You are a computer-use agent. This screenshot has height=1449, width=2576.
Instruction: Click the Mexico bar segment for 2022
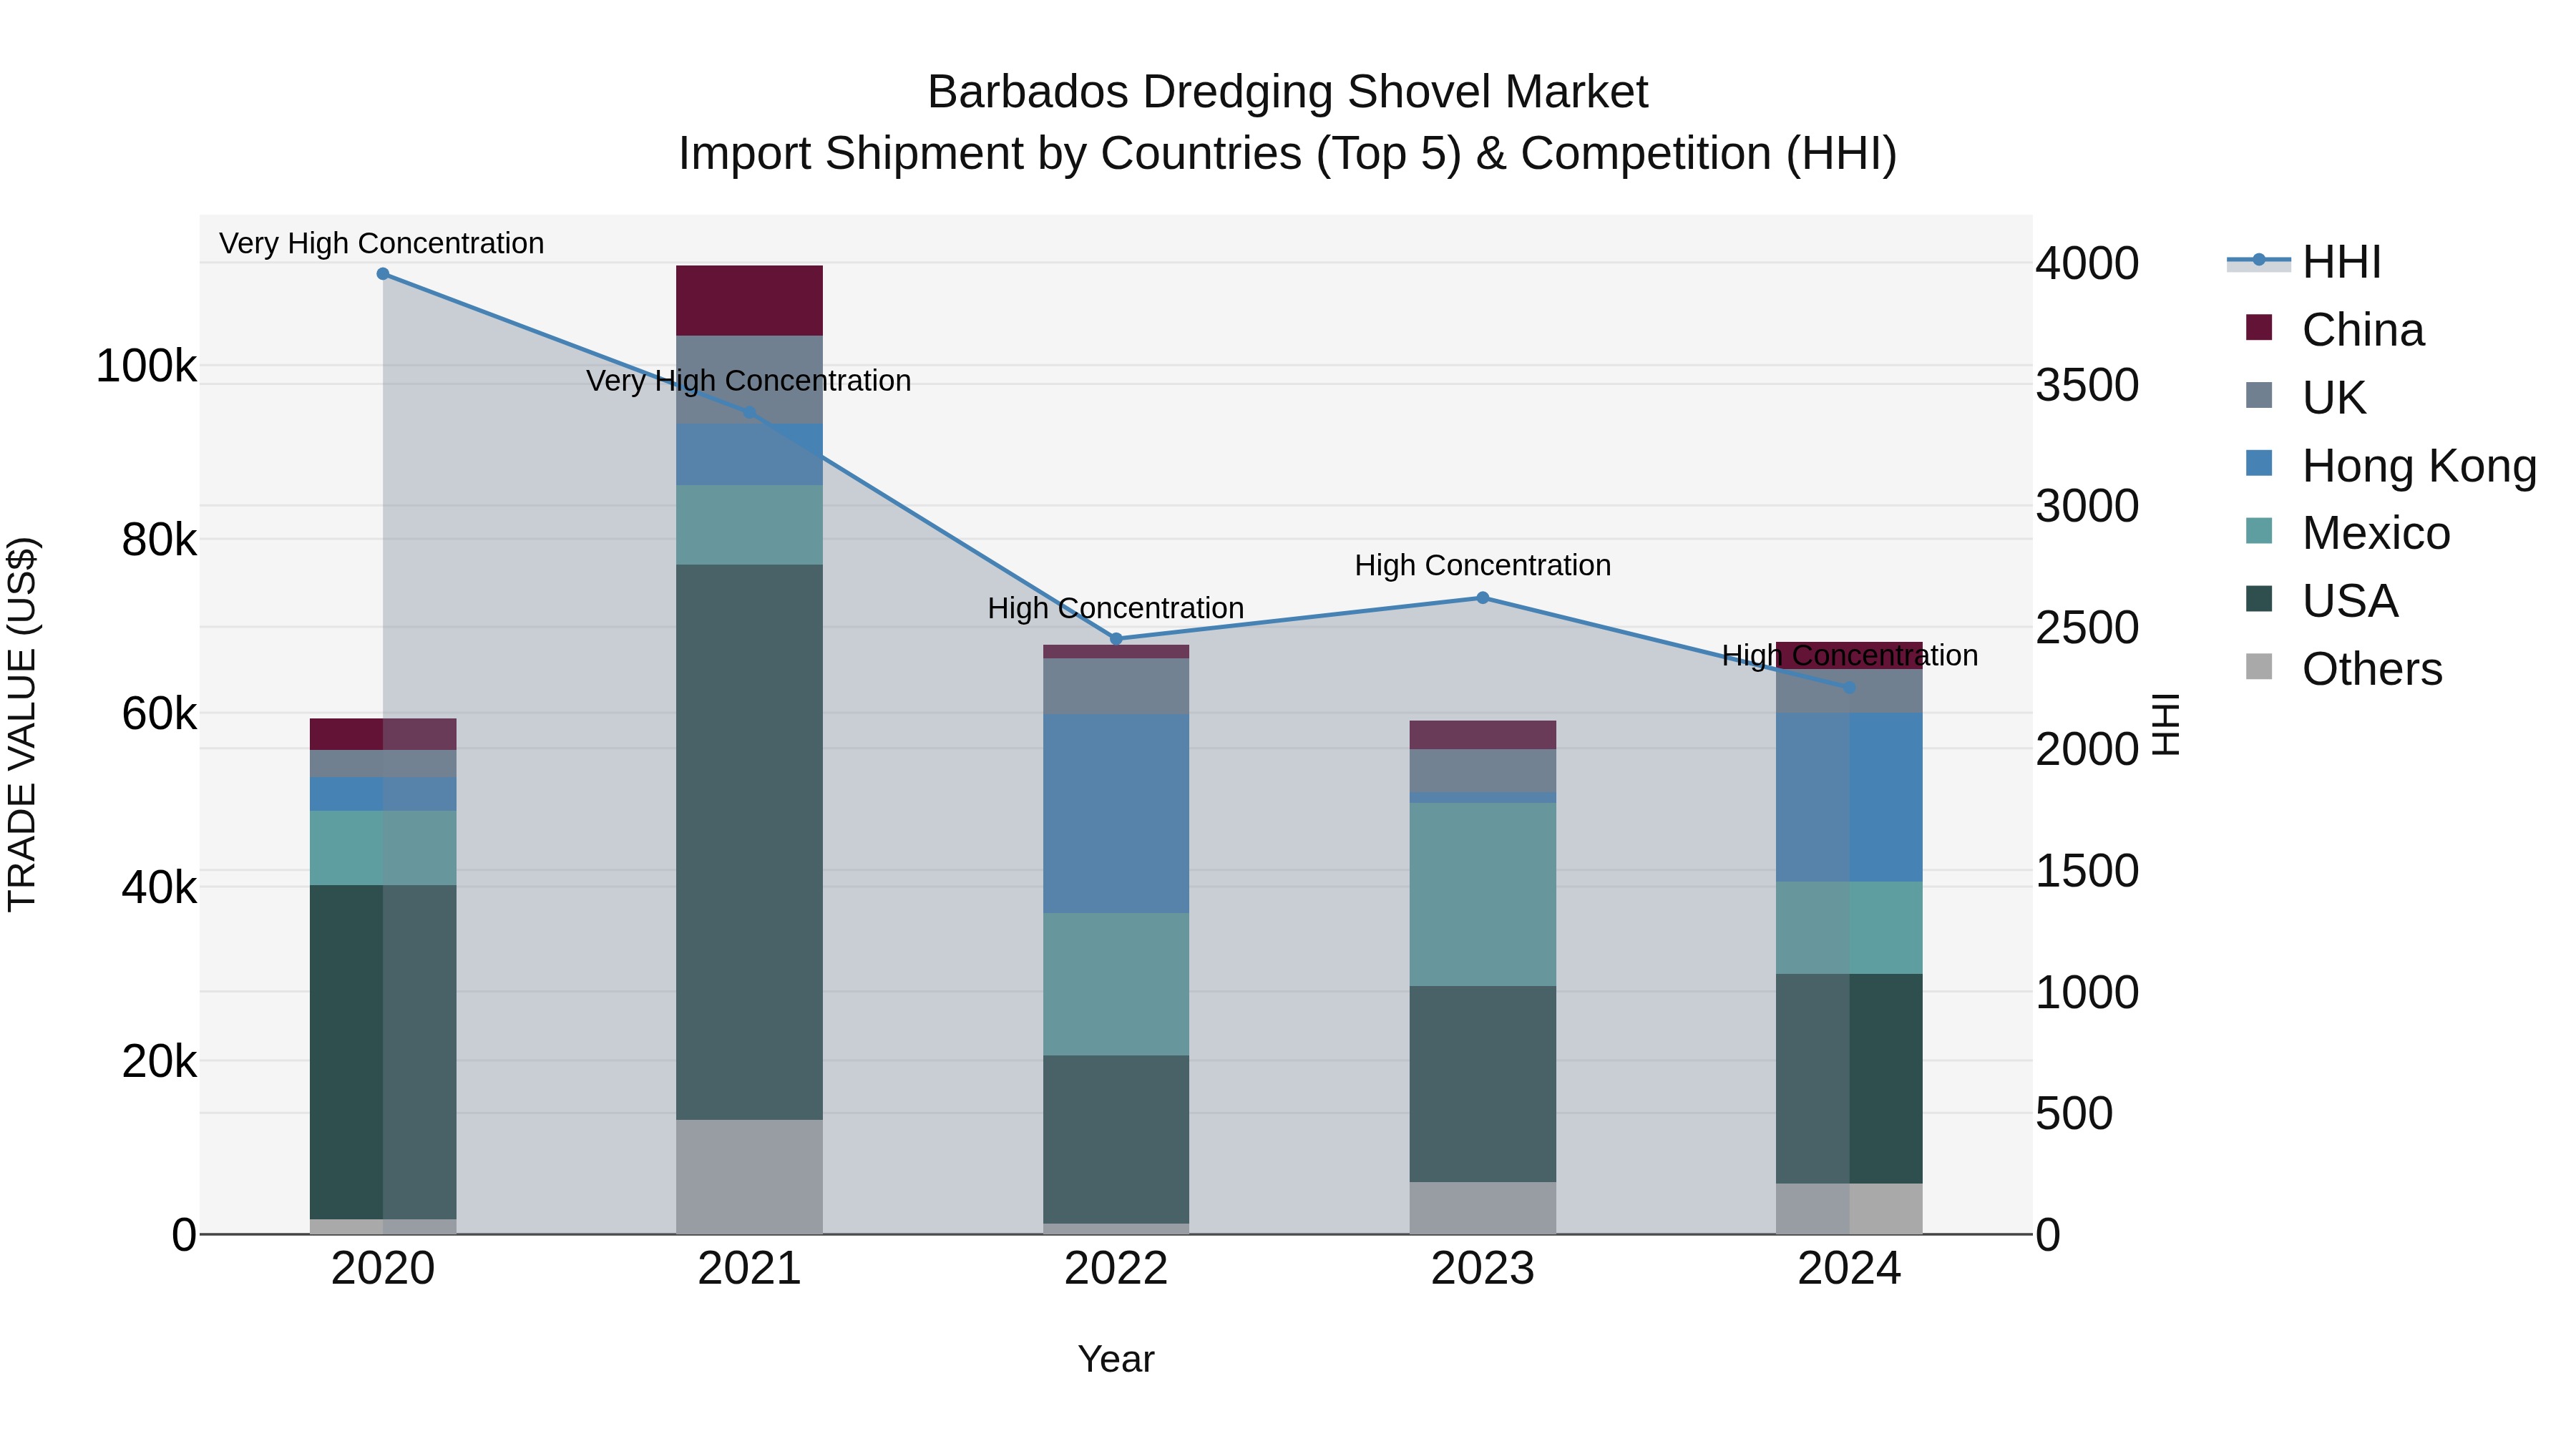tap(1116, 985)
